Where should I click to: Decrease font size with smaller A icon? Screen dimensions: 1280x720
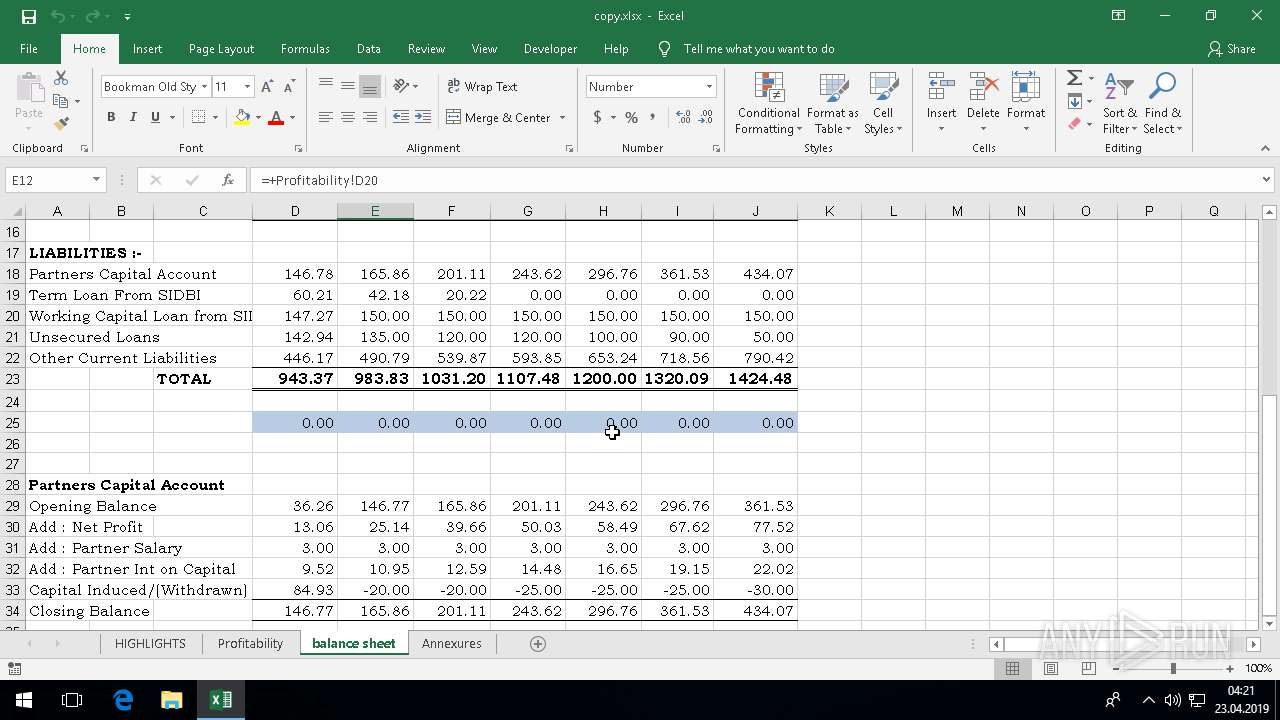(288, 87)
